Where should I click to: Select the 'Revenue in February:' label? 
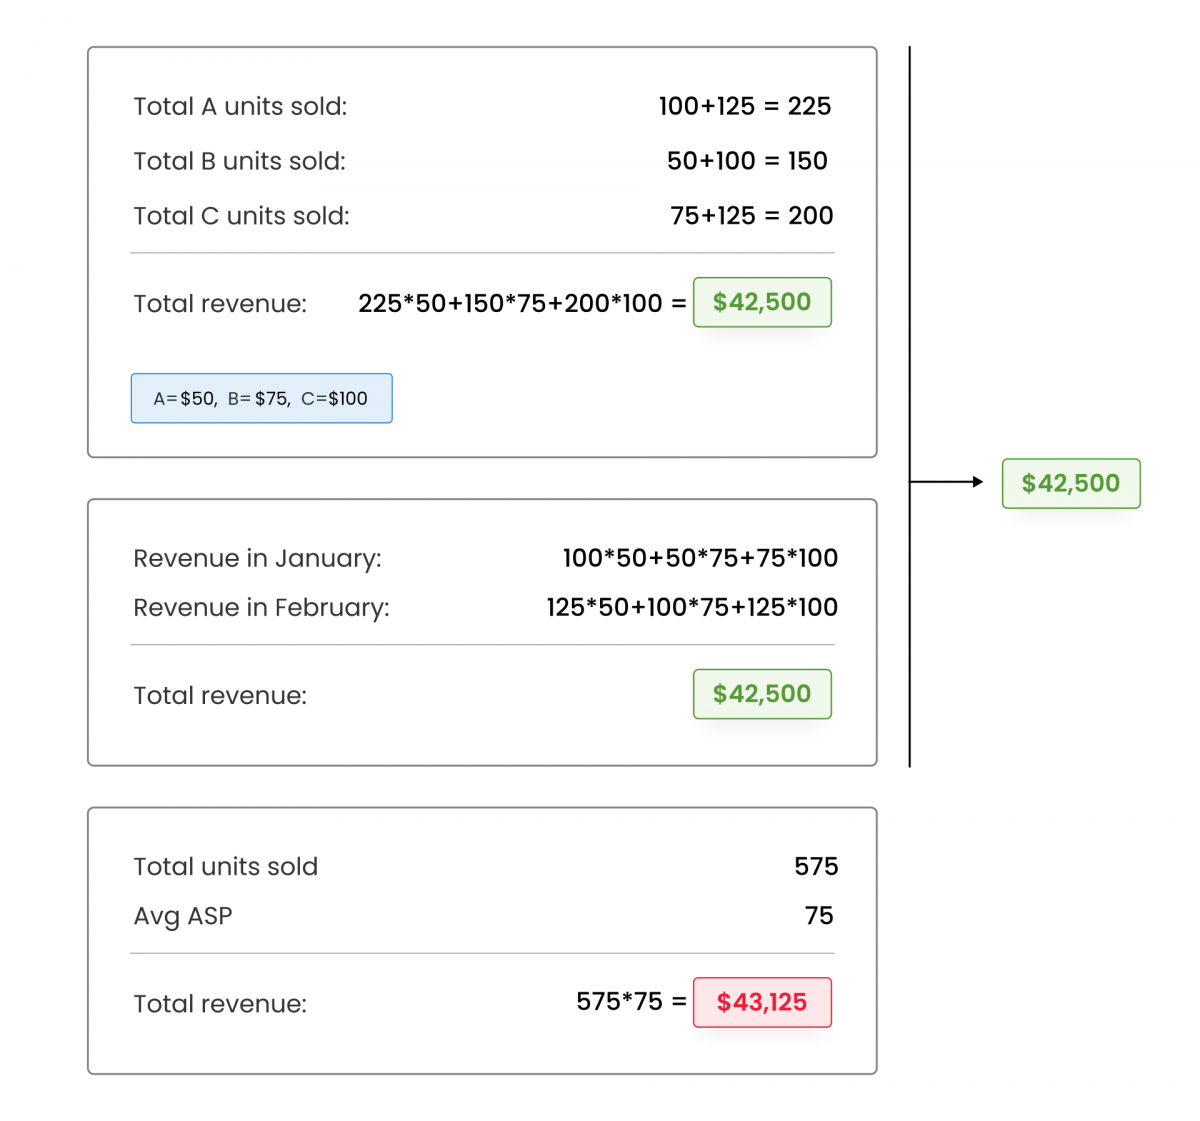261,608
